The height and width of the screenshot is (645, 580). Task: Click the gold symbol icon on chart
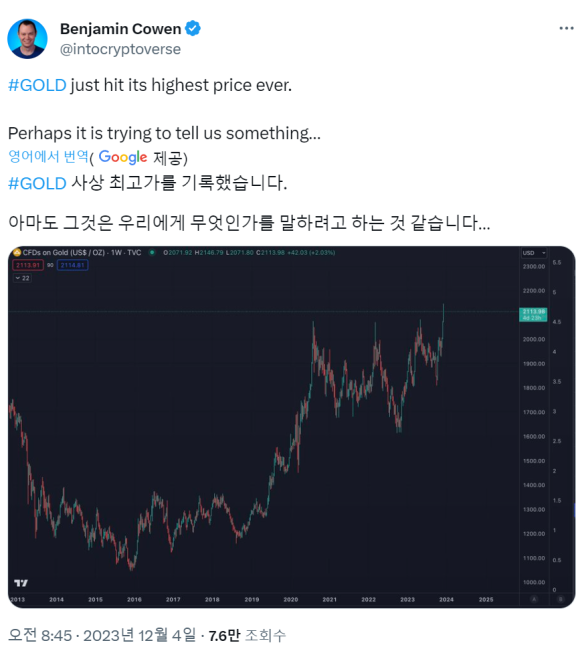[x=17, y=252]
